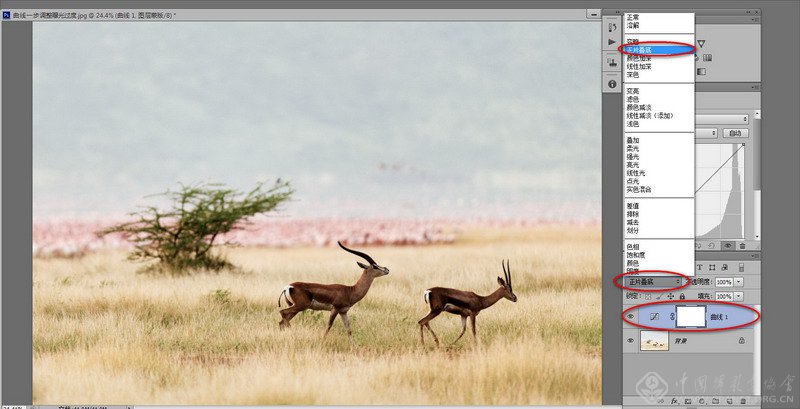This screenshot has width=800, height=409.
Task: Click the Vibrance triangle adjustment icon
Action: coord(702,44)
